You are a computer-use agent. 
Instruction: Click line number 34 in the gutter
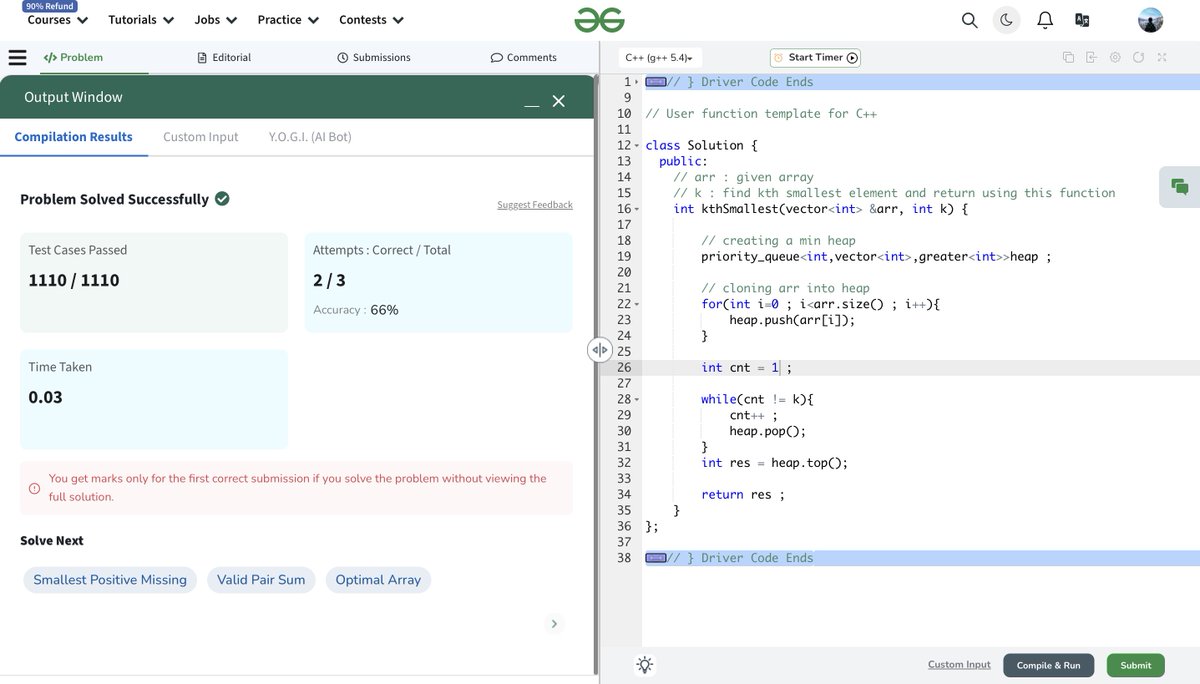pyautogui.click(x=624, y=494)
